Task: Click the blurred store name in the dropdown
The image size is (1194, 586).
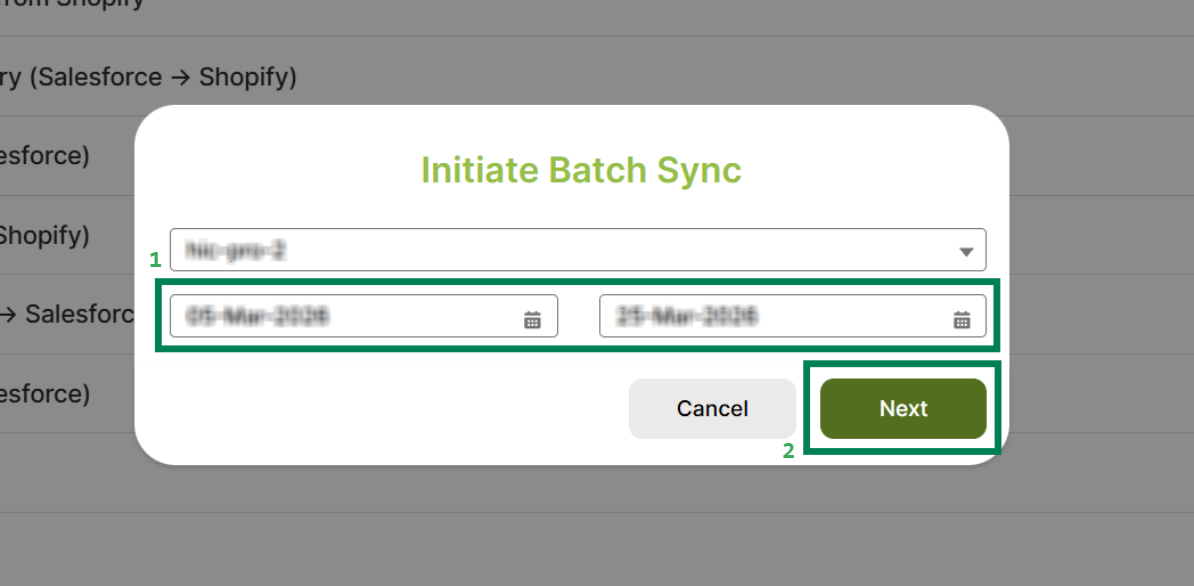Action: pos(236,250)
